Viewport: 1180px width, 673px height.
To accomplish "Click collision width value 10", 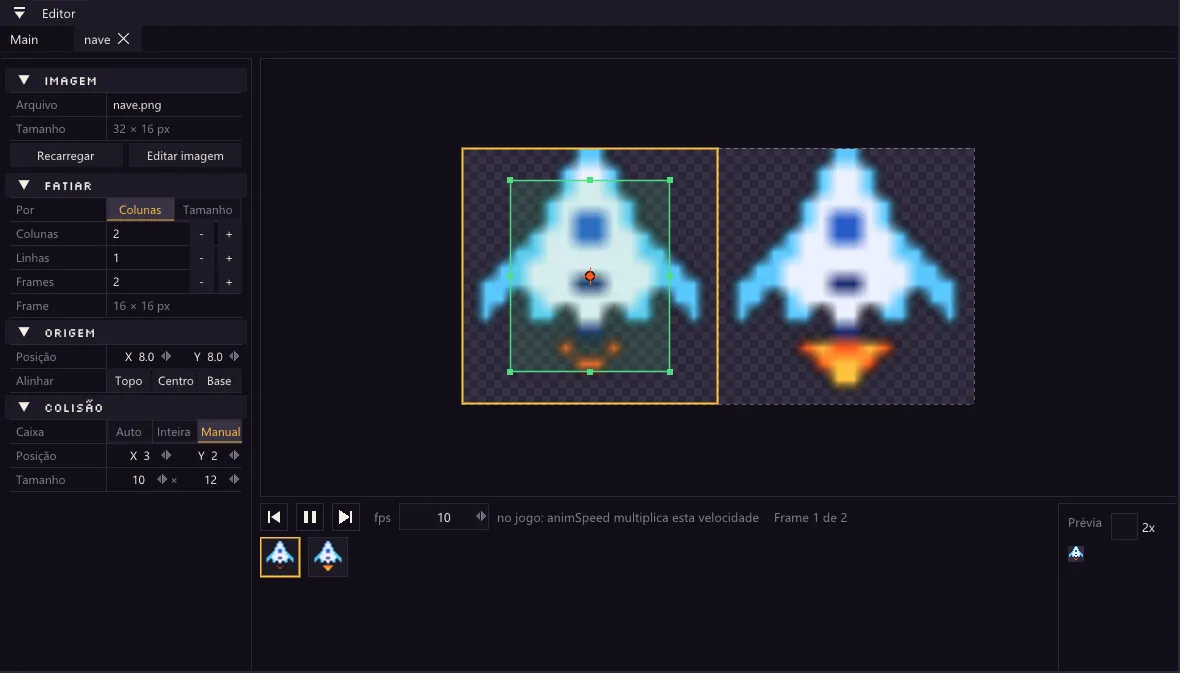I will 138,480.
